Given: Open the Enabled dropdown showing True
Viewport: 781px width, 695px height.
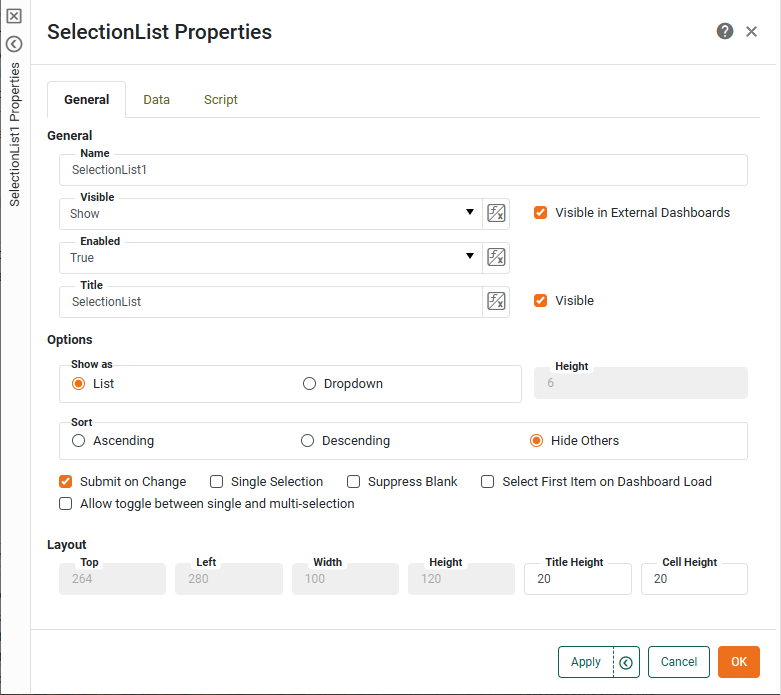Looking at the screenshot, I should (271, 258).
